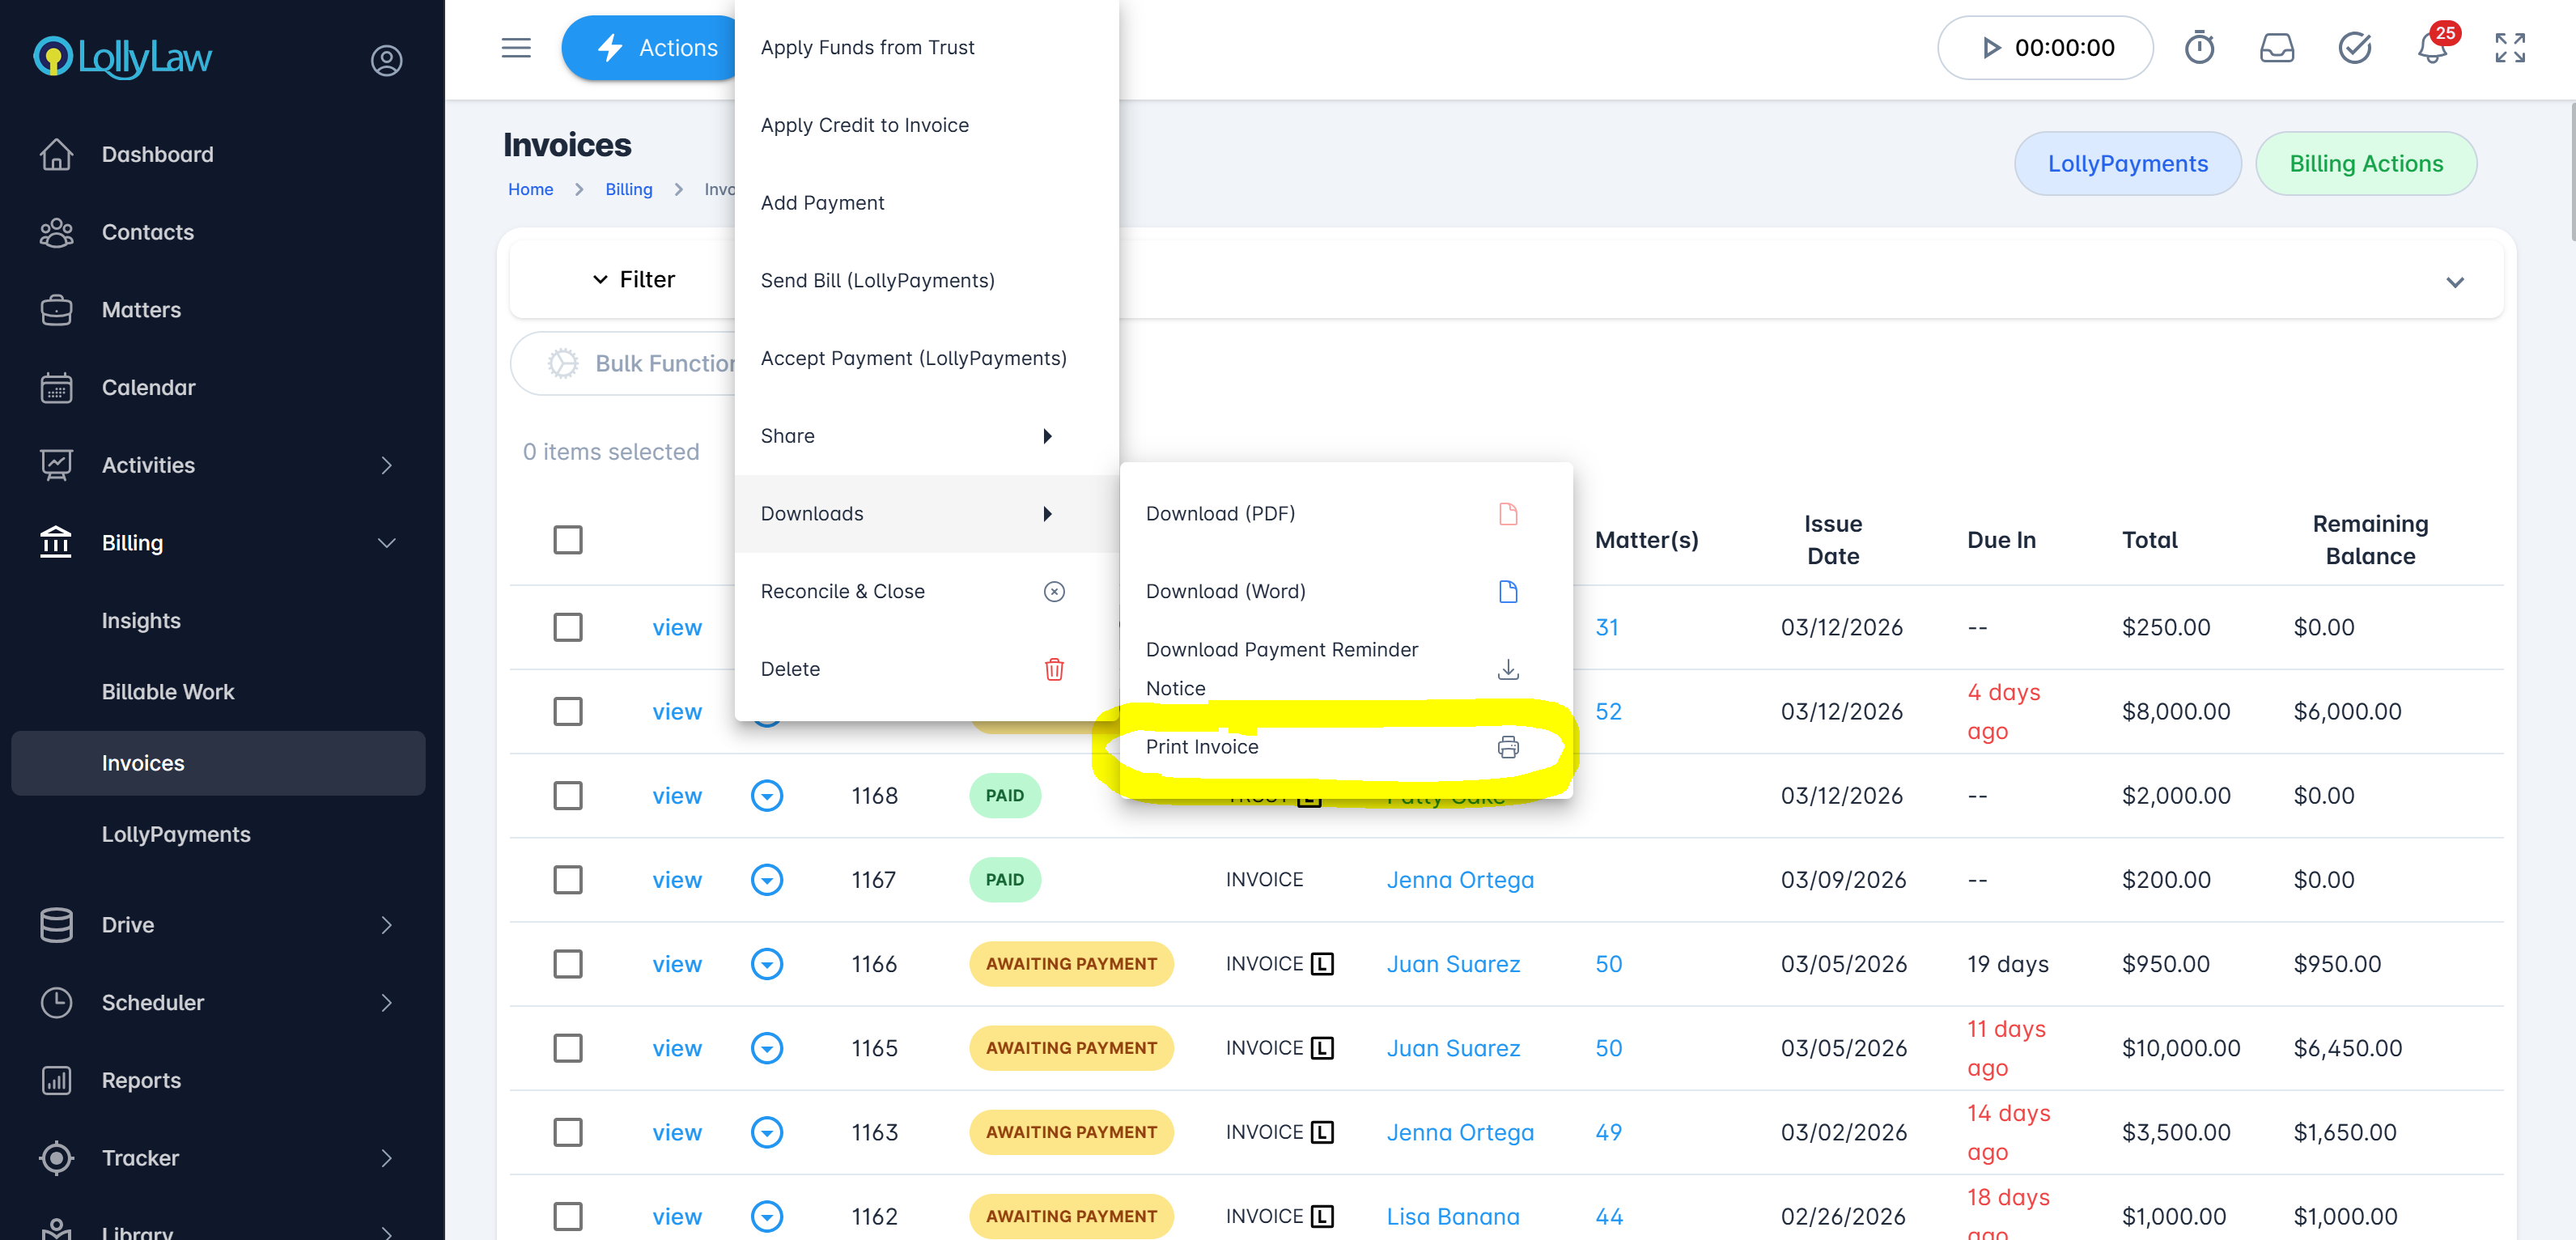Click Delete in the actions menu

(790, 669)
